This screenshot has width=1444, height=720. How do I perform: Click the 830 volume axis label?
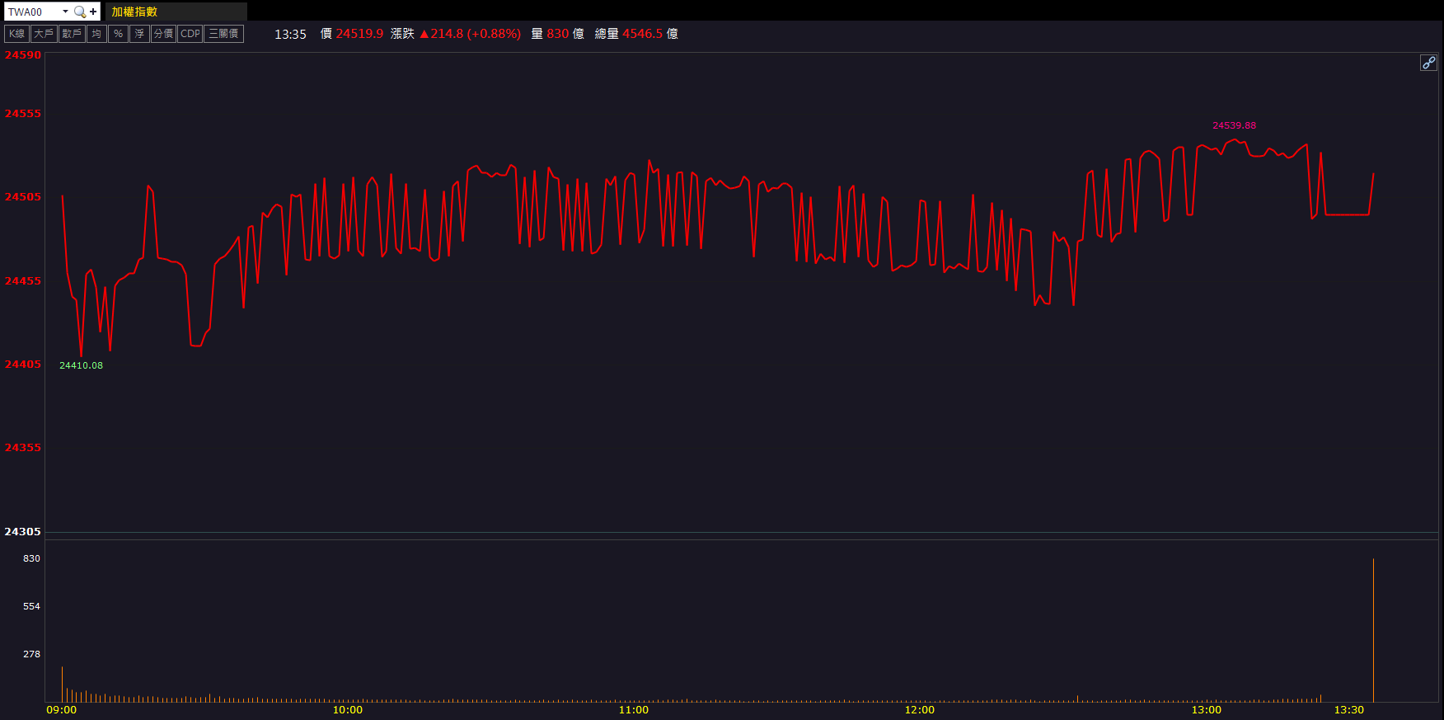coord(31,559)
